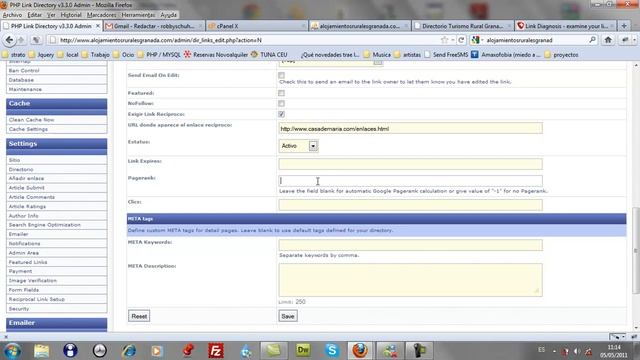Screen dimensions: 640x360
Task: Switch to the Link Diagnosis tab
Action: [x=566, y=26]
